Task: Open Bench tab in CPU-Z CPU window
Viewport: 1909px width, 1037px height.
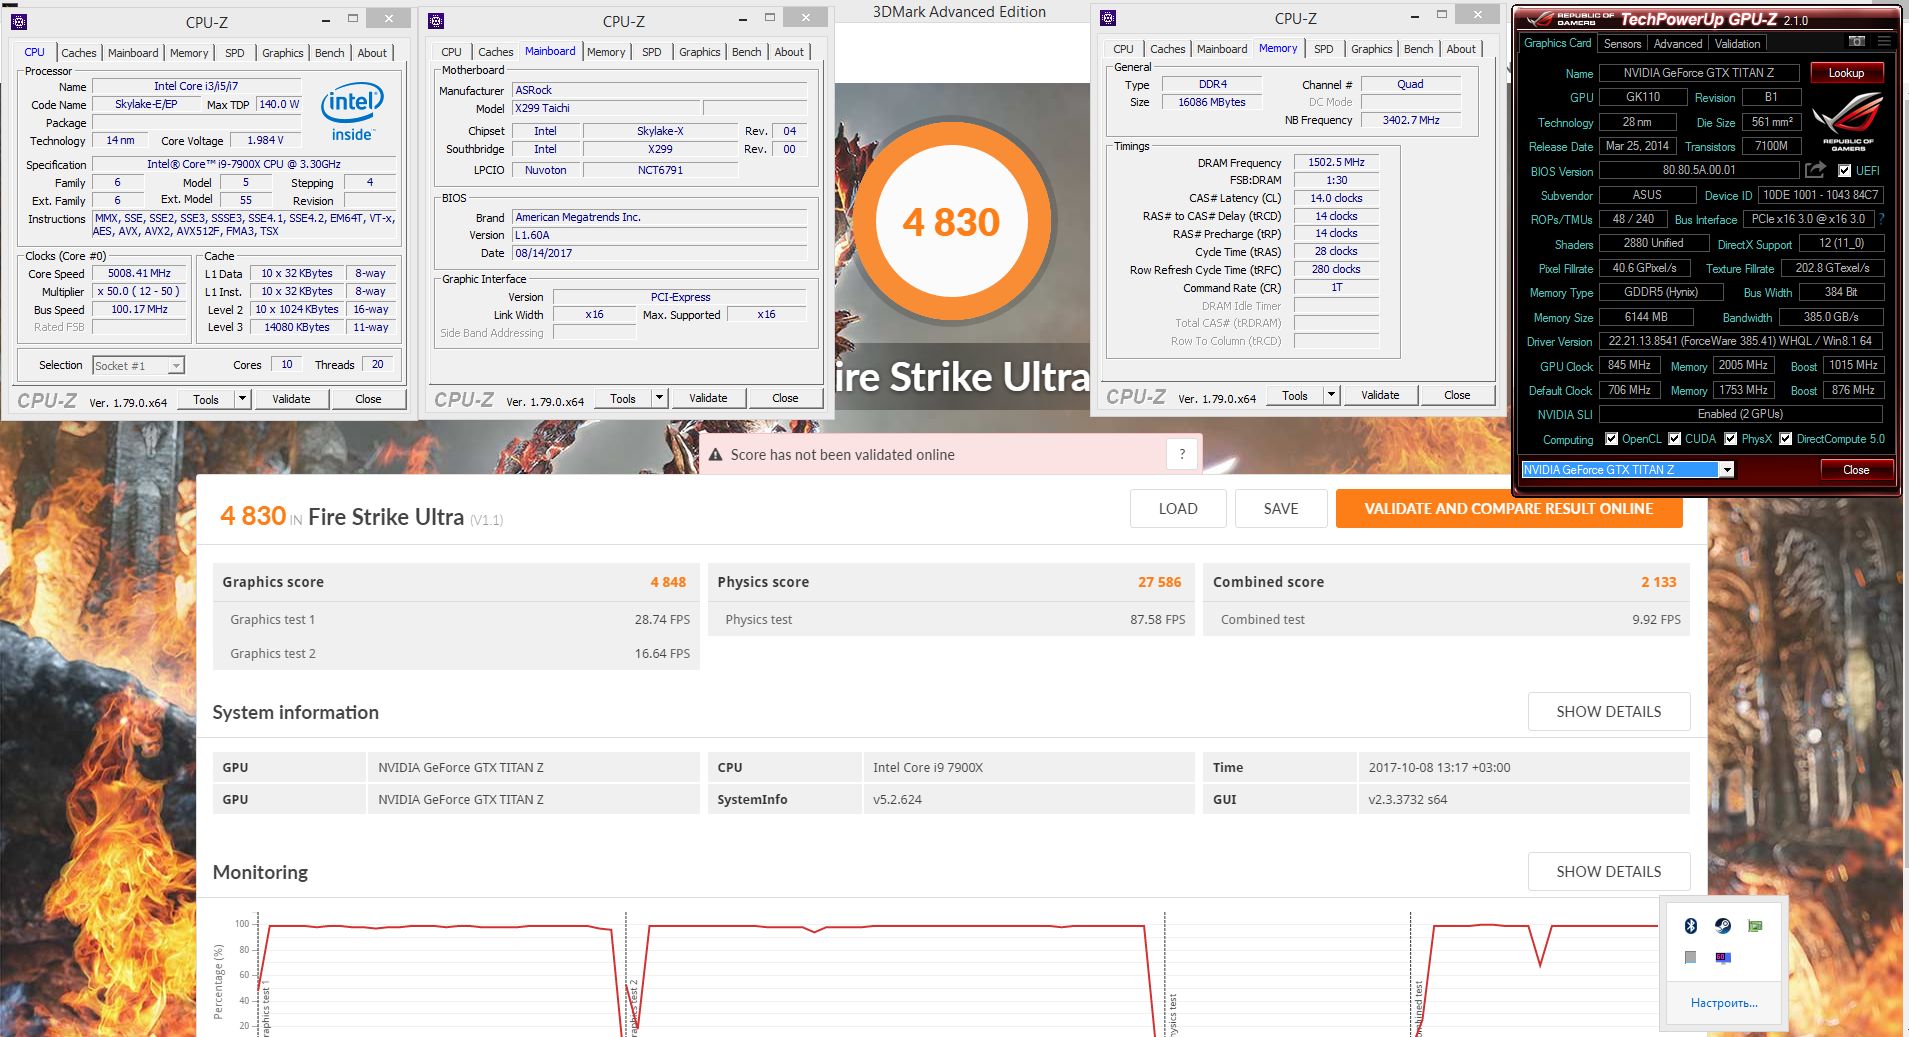Action: click(330, 53)
